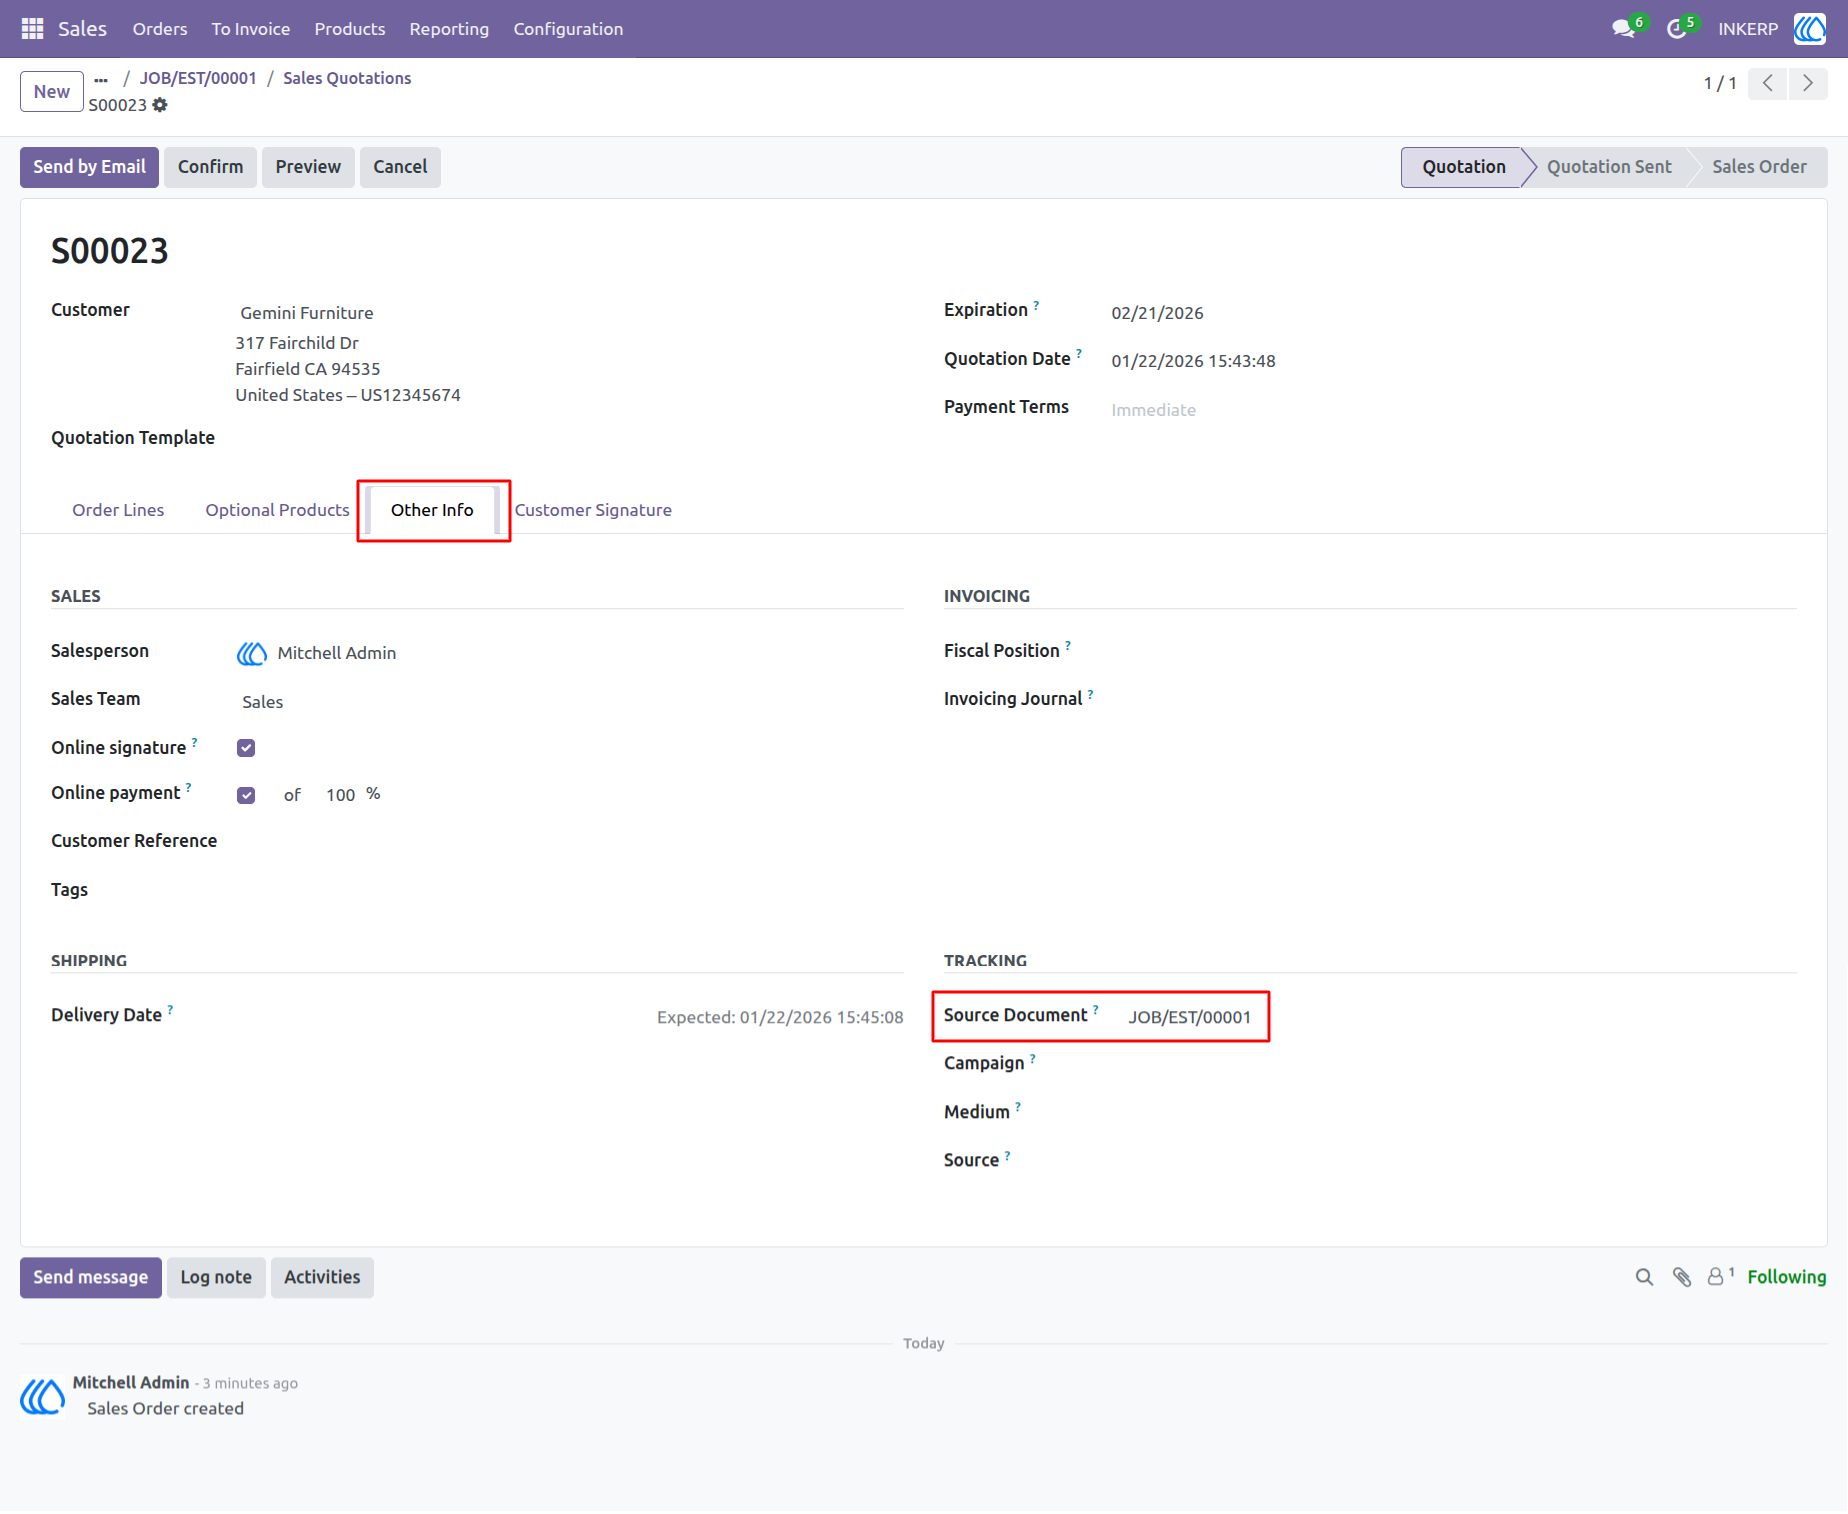Select the Sales Order status stage
The height and width of the screenshot is (1514, 1848).
coord(1758,167)
